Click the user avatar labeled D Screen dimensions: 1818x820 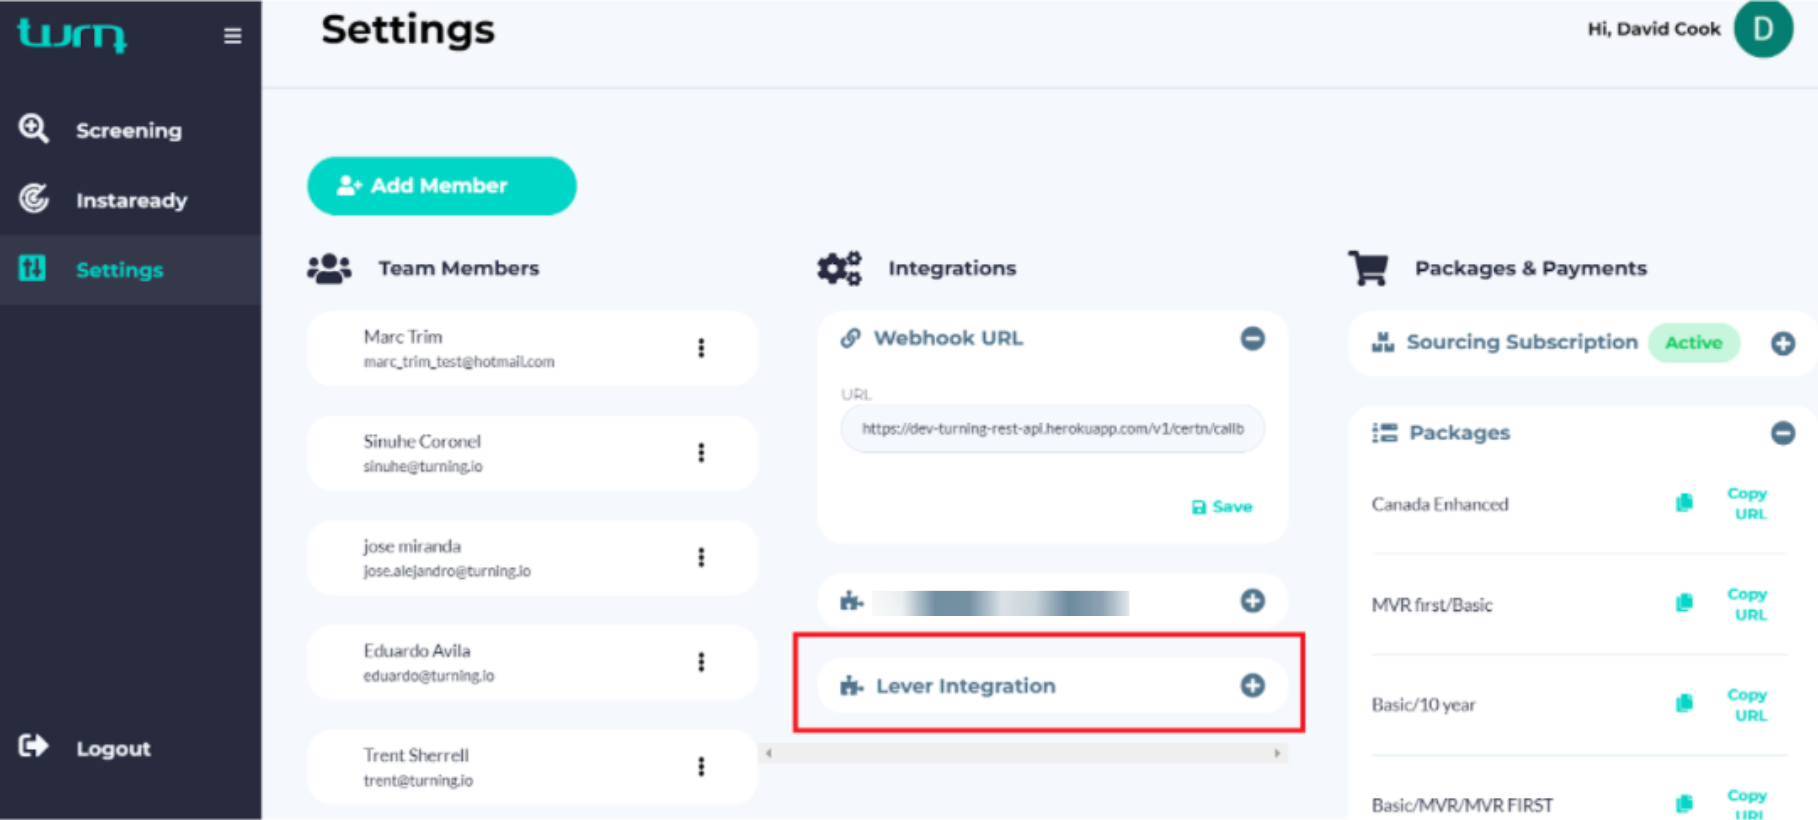(x=1763, y=30)
